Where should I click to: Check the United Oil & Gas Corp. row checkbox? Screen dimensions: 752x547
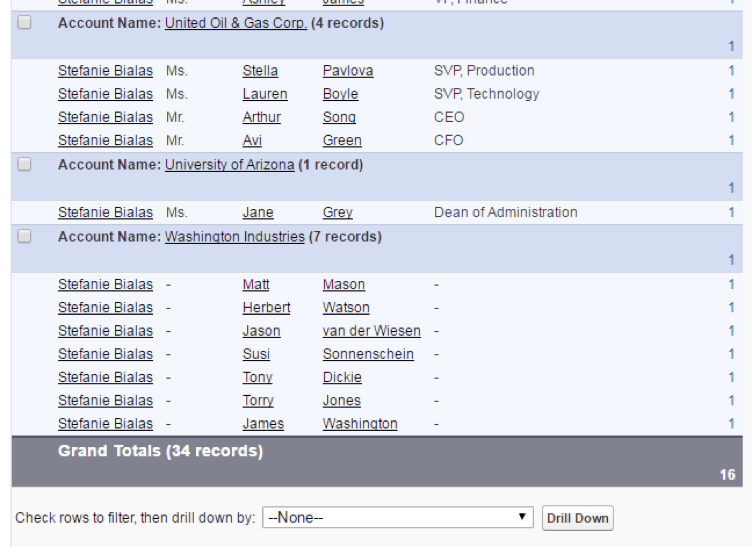24,23
